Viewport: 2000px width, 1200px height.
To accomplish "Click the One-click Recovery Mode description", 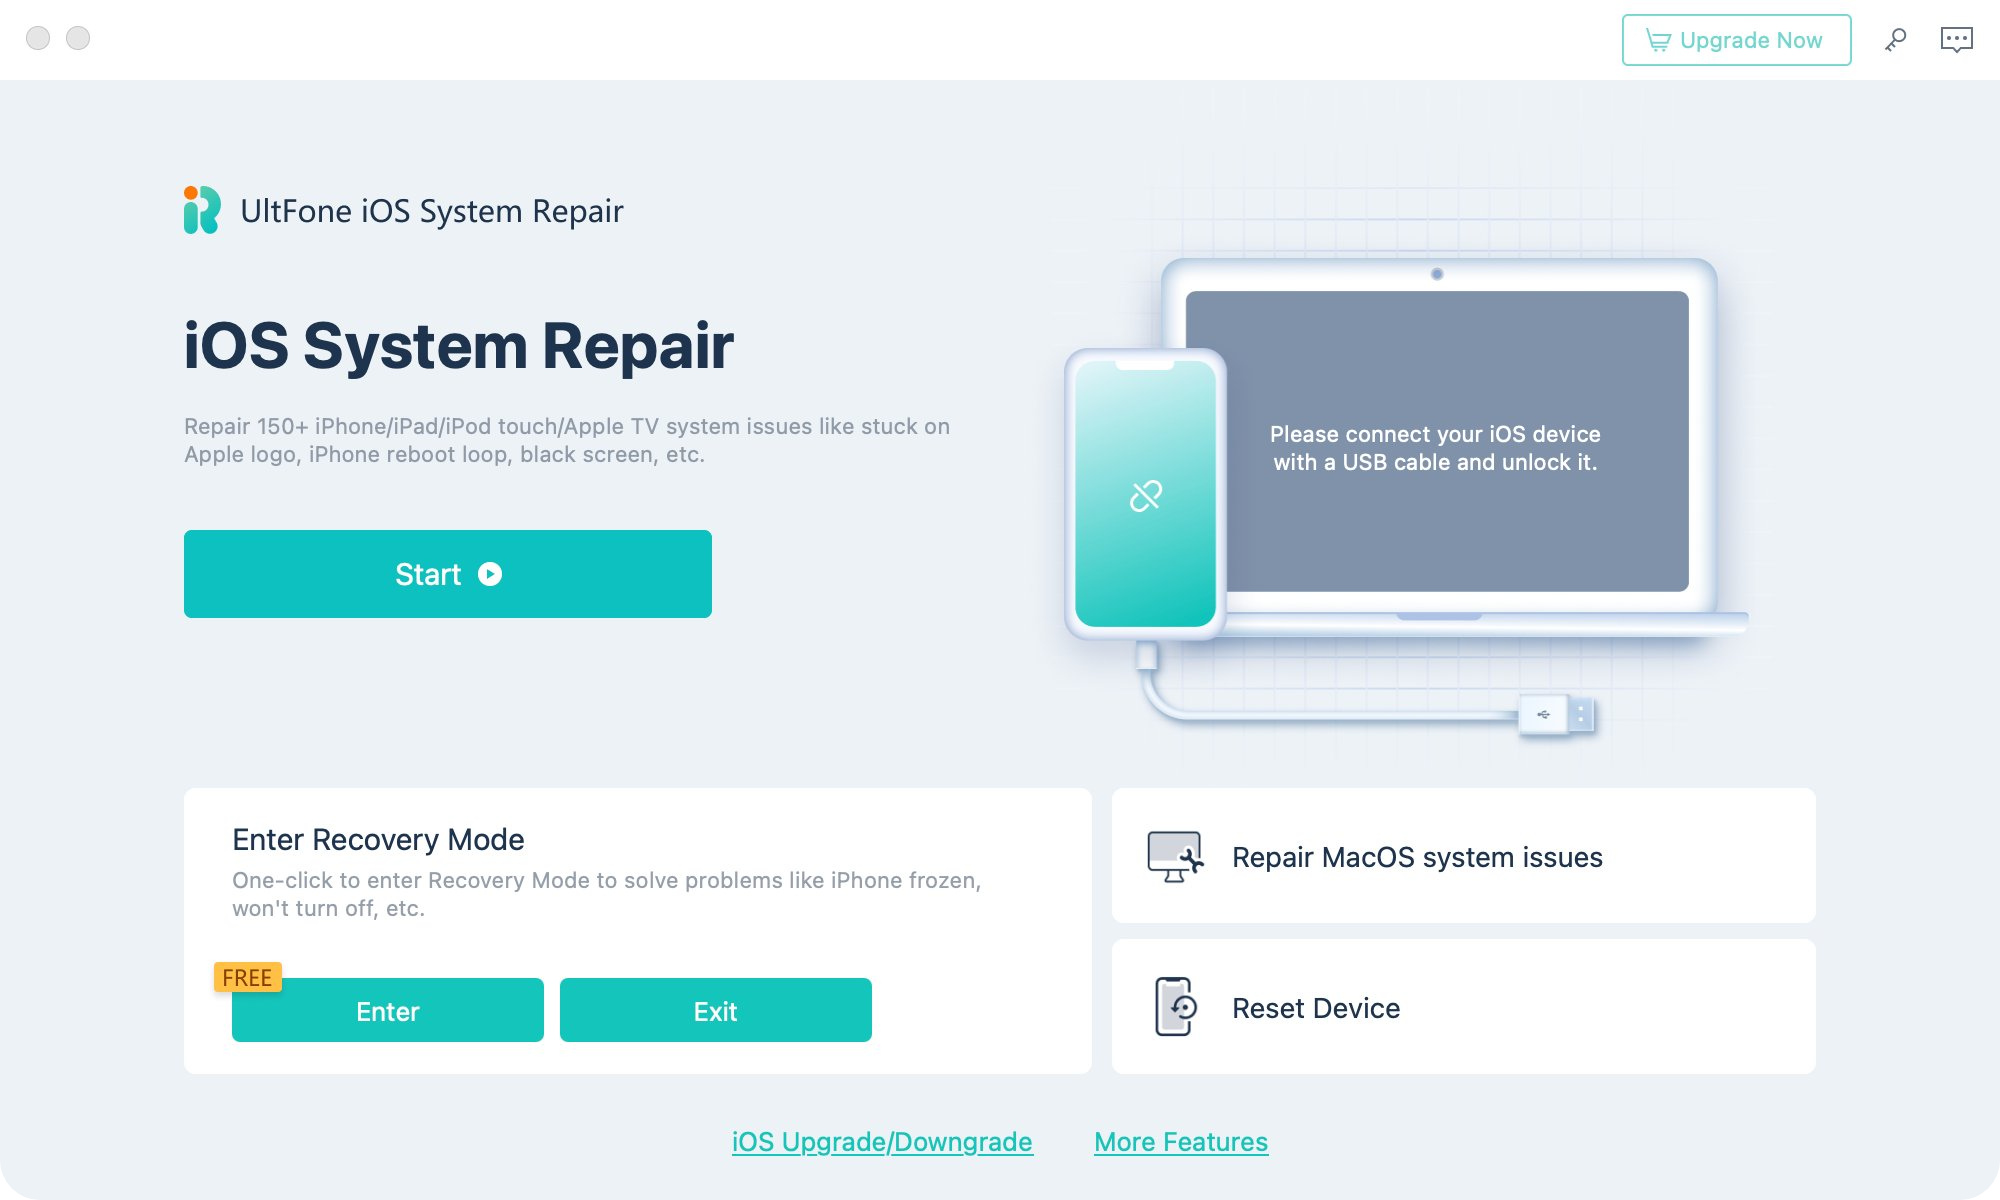I will (x=607, y=894).
